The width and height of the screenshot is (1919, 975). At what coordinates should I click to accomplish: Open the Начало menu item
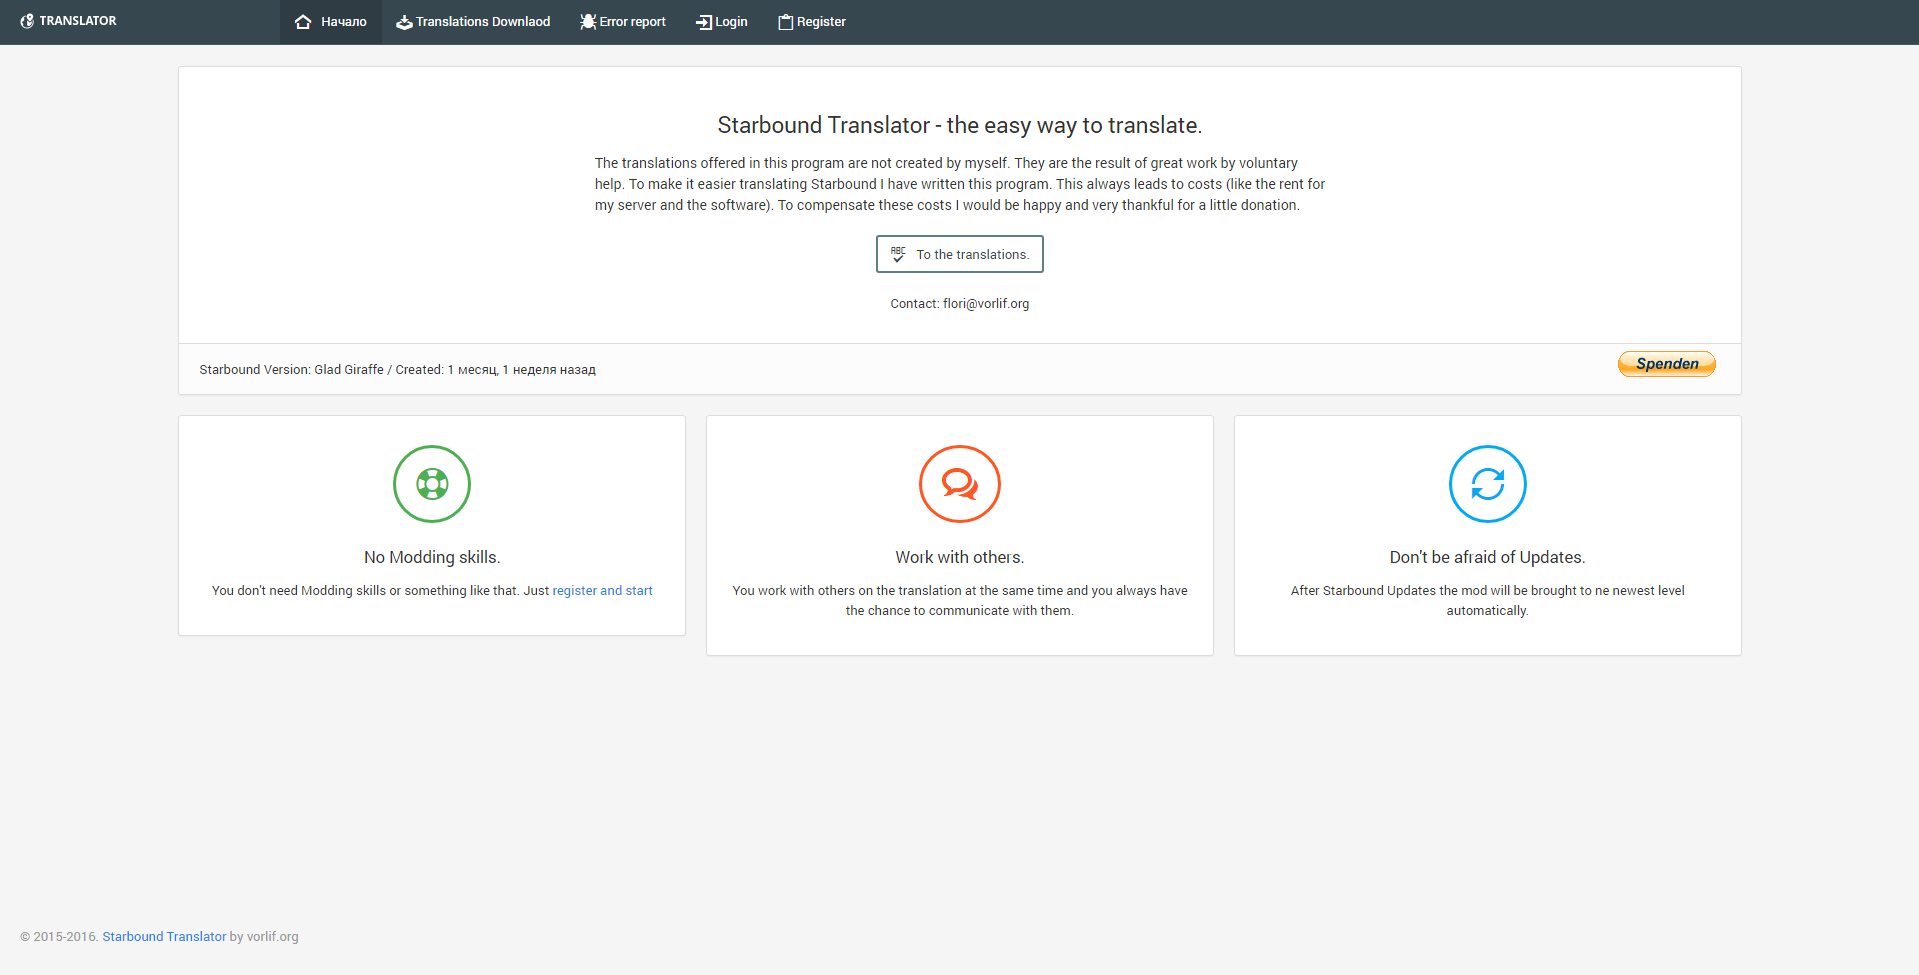click(x=331, y=22)
